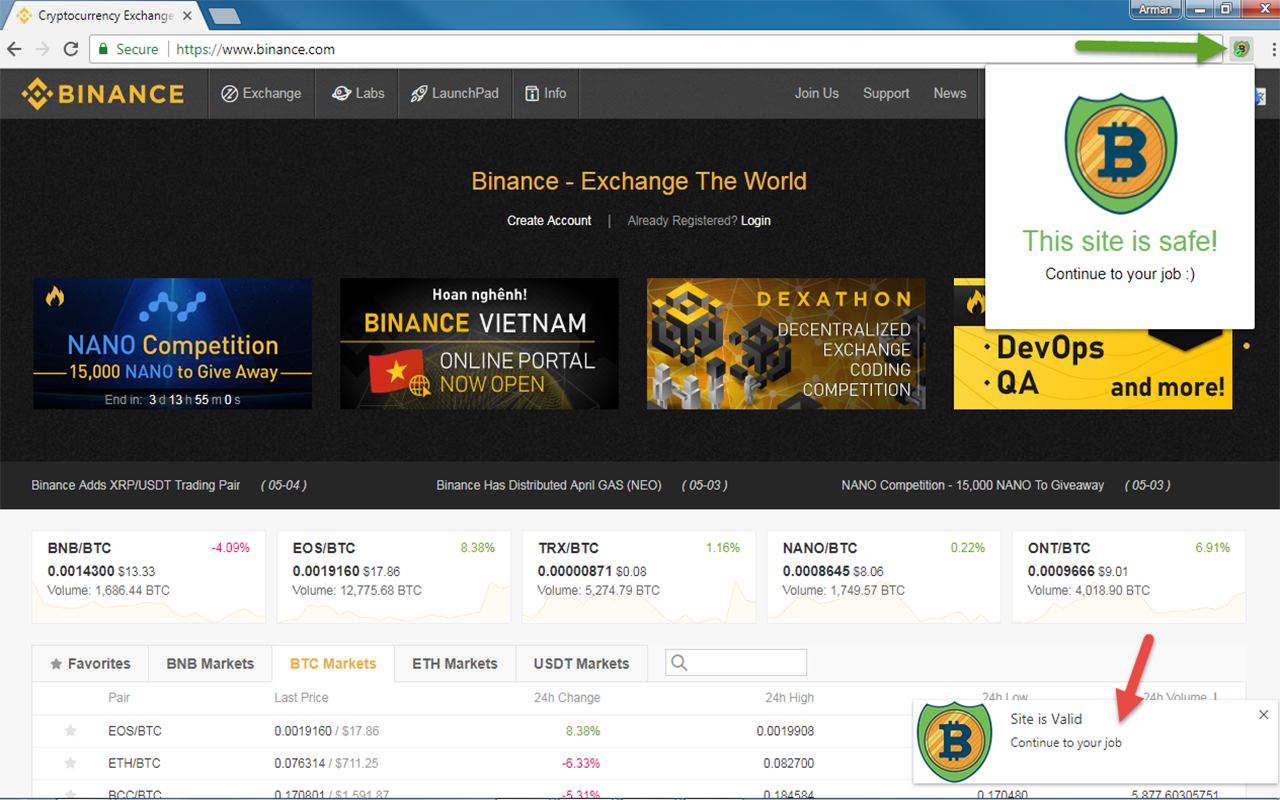1280x800 pixels.
Task: Open NANO Competition 15,000 NANO Giveaway news
Action: (973, 485)
